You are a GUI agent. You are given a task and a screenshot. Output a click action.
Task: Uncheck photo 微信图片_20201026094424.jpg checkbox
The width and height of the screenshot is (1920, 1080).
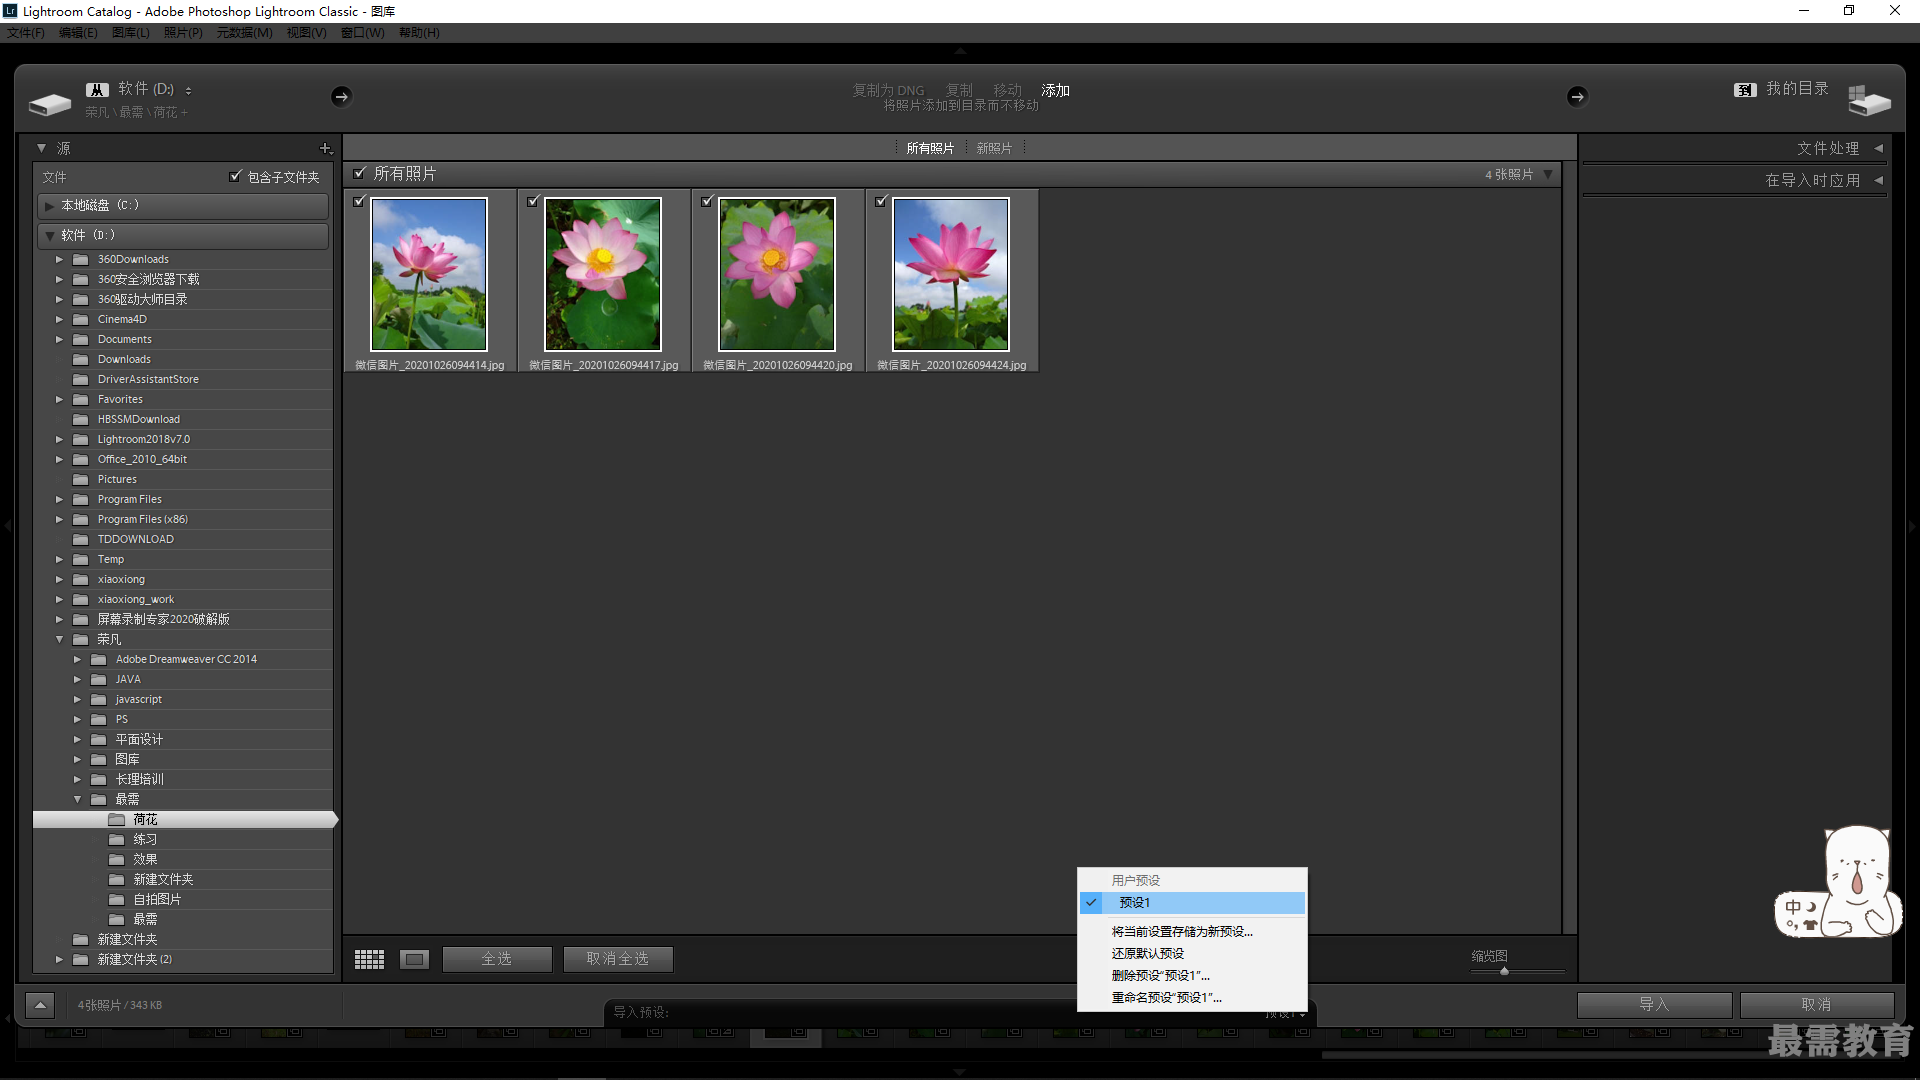(881, 201)
